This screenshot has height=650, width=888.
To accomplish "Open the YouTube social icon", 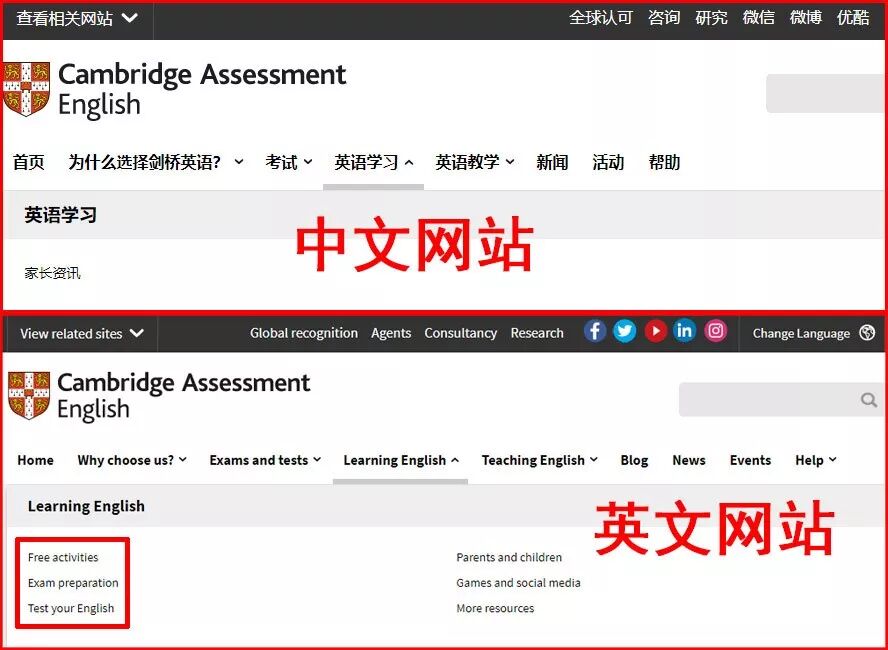I will tap(655, 331).
